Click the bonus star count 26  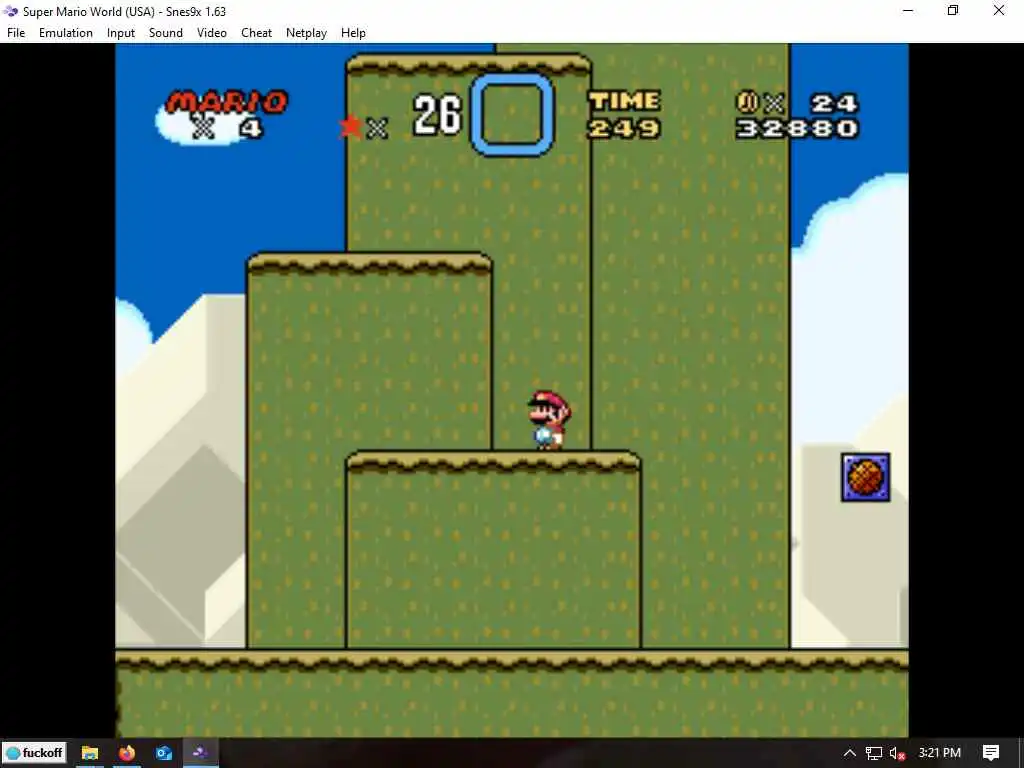(438, 115)
